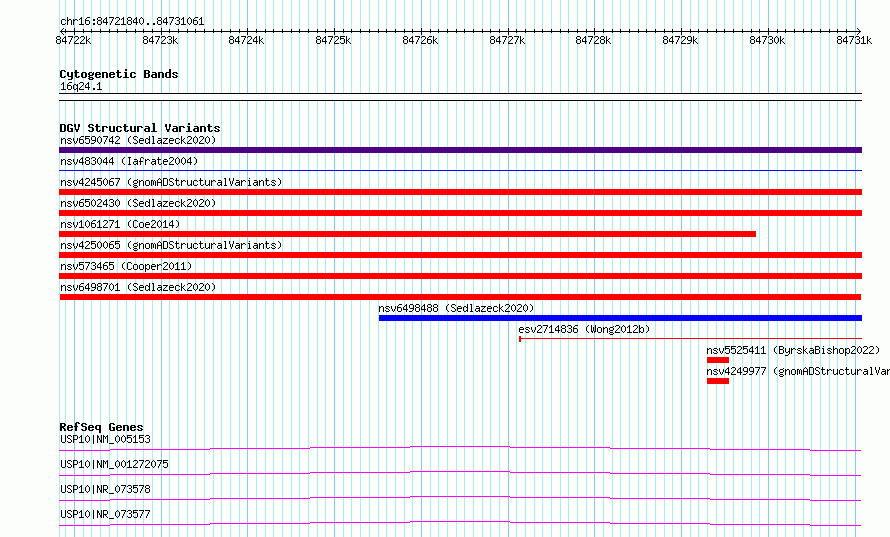The width and height of the screenshot is (890, 537).
Task: Open the nsv573465 (Cooper2011) label
Action: tap(126, 266)
